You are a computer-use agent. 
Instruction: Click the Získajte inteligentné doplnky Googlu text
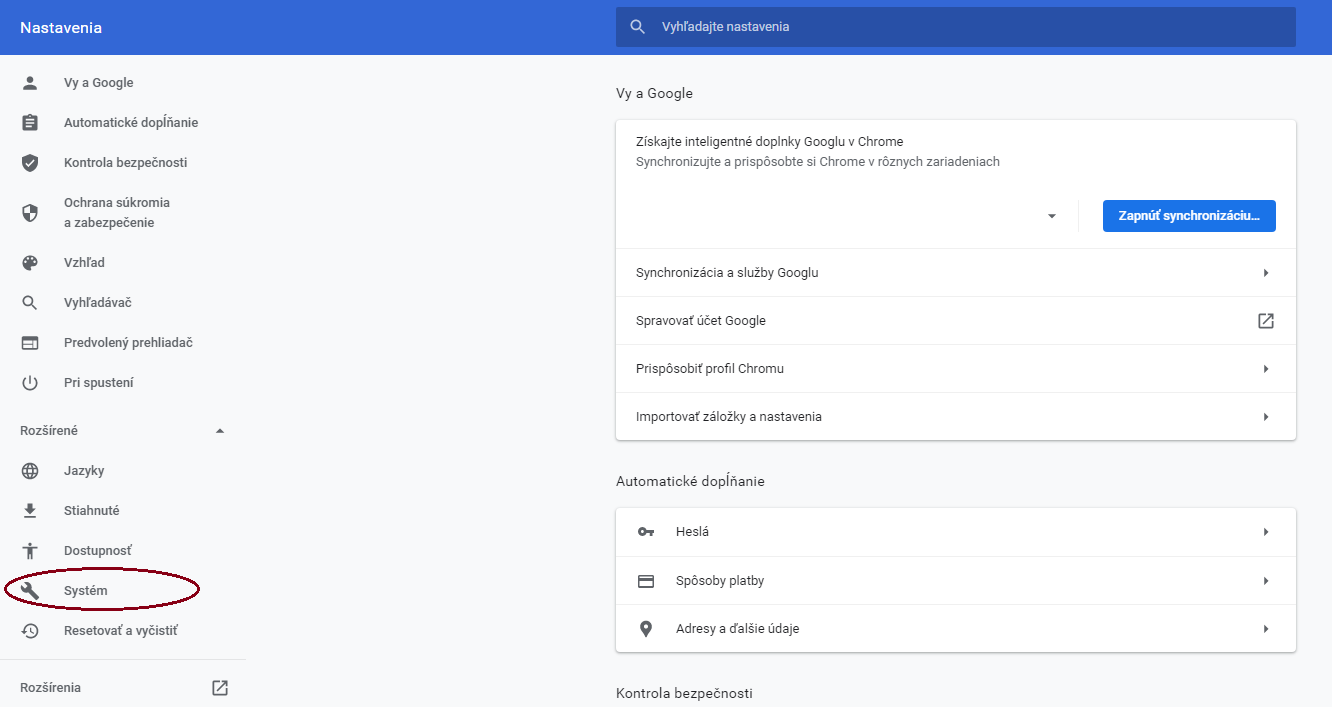click(770, 142)
